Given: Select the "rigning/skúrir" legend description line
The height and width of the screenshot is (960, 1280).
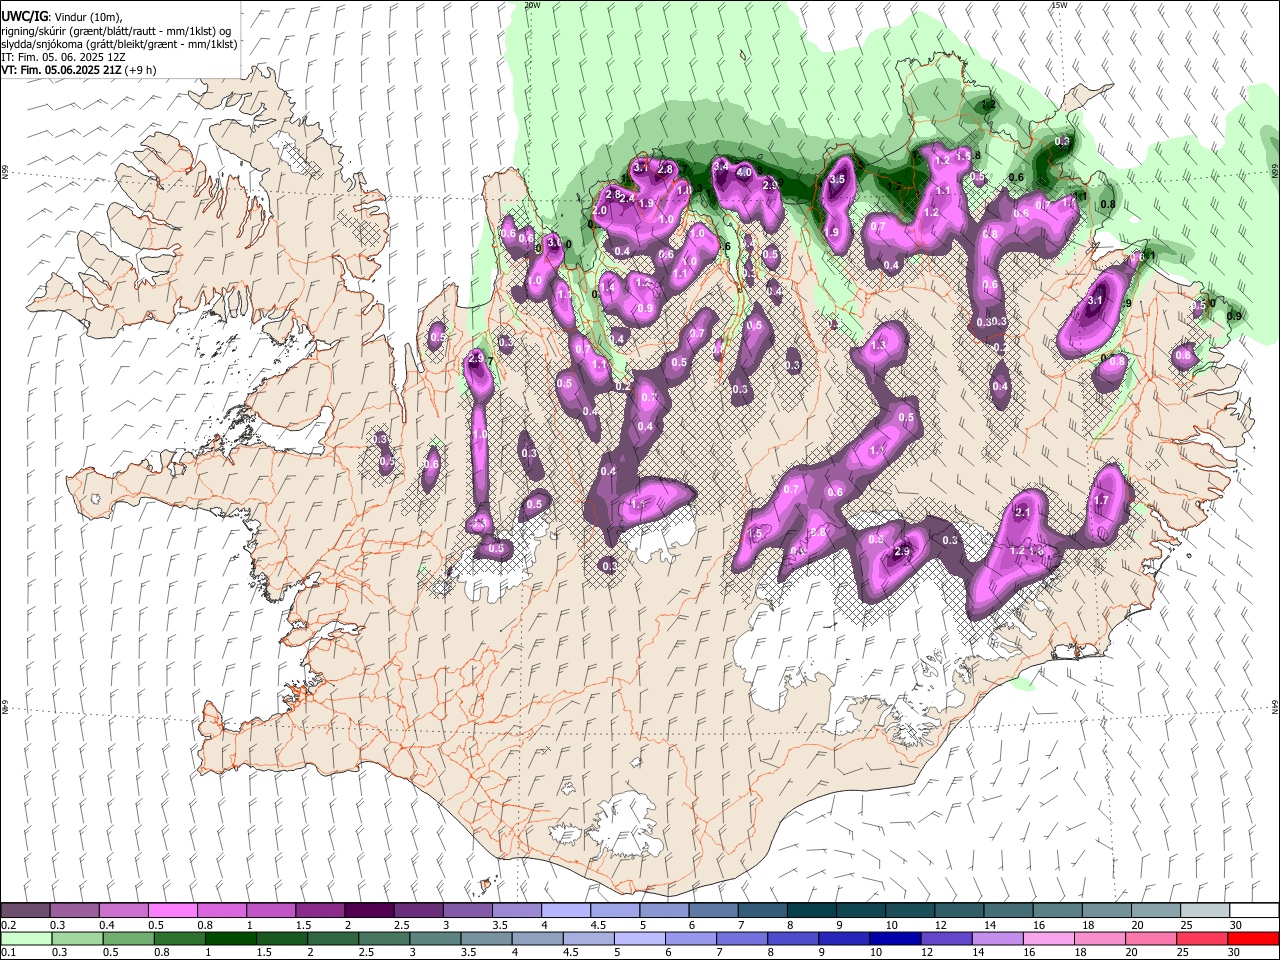Looking at the screenshot, I should [x=116, y=30].
